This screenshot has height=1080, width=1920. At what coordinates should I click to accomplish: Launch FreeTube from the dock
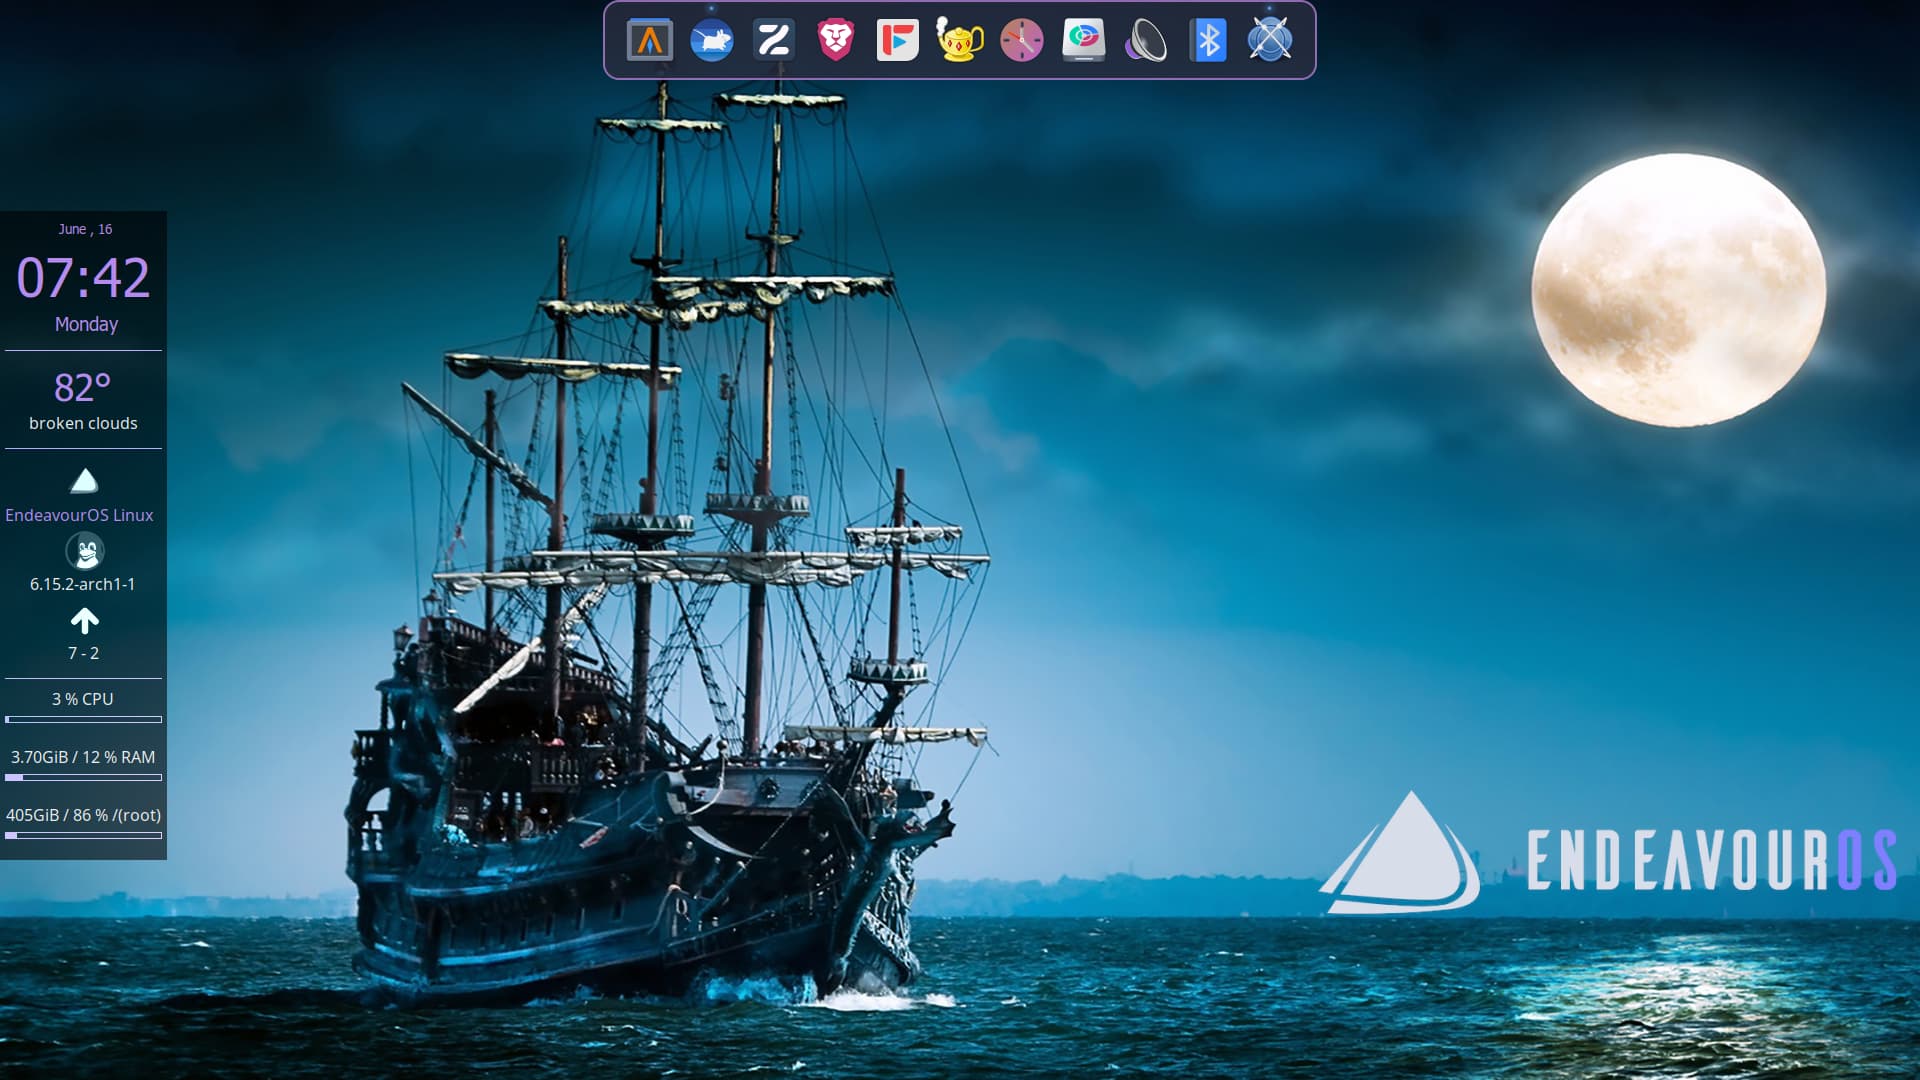coord(897,41)
